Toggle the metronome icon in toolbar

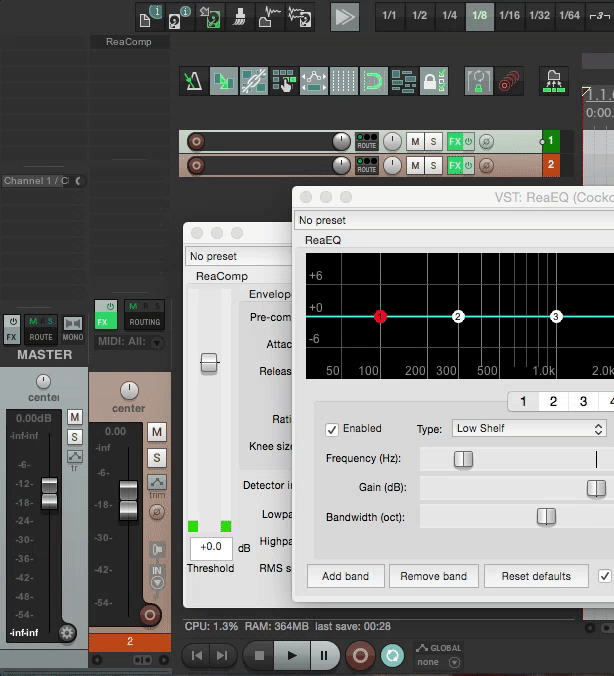193,81
